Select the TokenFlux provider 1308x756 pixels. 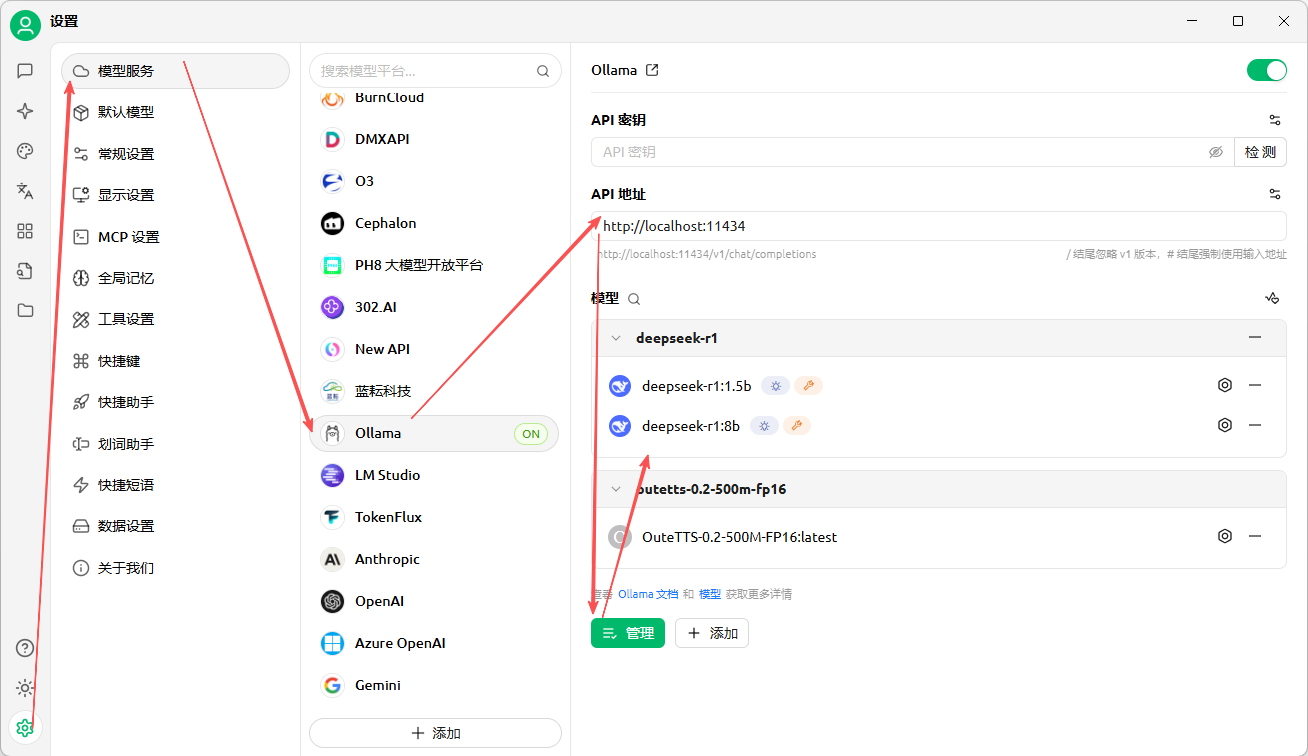[x=435, y=517]
